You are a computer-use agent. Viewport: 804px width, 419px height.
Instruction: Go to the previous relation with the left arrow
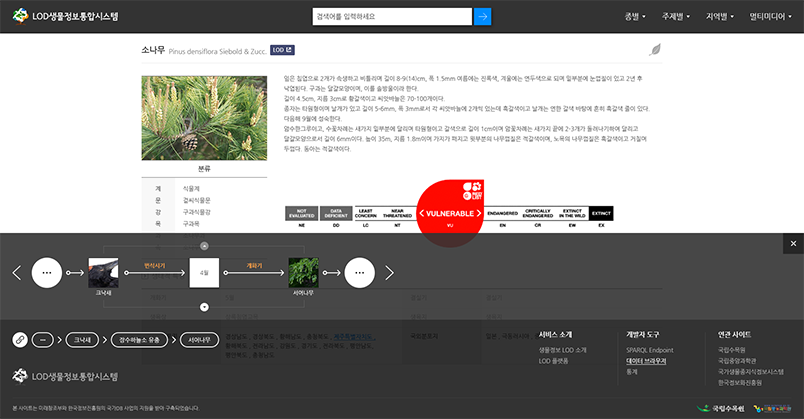click(x=17, y=273)
